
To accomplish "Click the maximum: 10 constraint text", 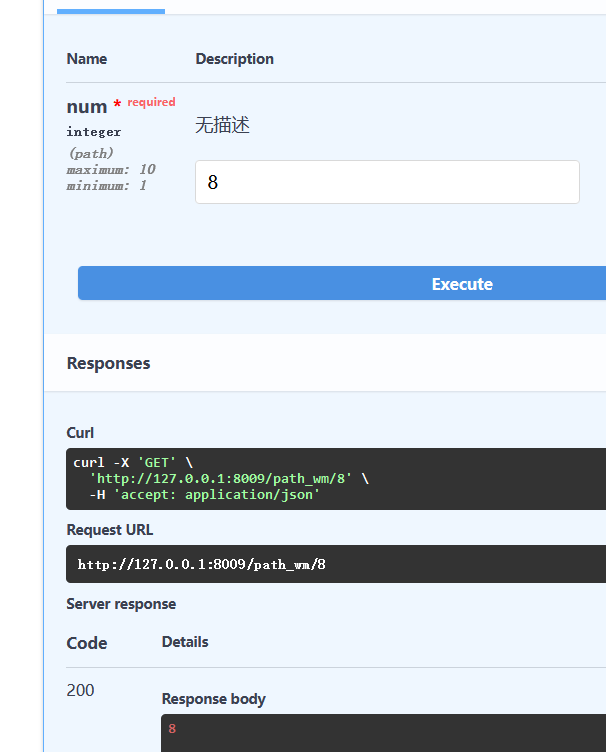I will [x=111, y=169].
